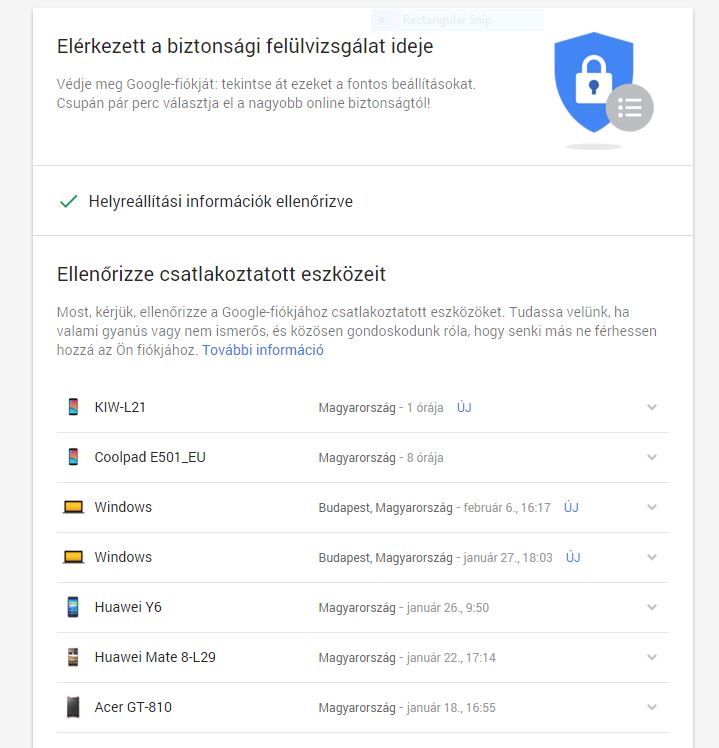Click the January 27 Windows laptop icon
This screenshot has height=748, width=719.
tap(73, 557)
